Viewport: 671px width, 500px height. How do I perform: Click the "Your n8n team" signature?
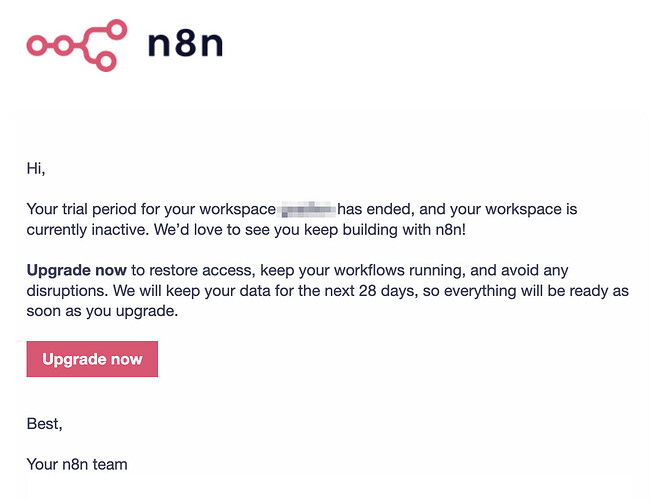pos(77,464)
